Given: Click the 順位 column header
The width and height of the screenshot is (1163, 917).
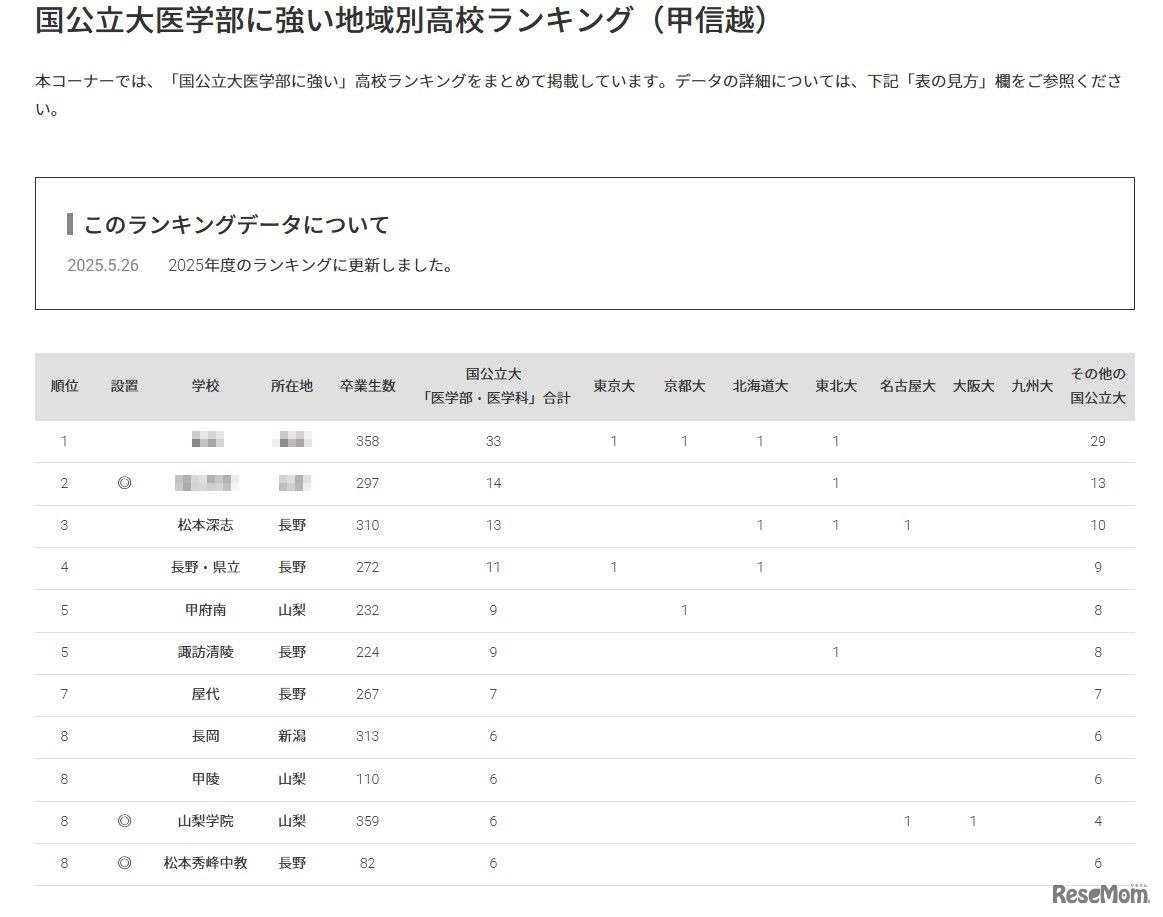Looking at the screenshot, I should tap(64, 387).
